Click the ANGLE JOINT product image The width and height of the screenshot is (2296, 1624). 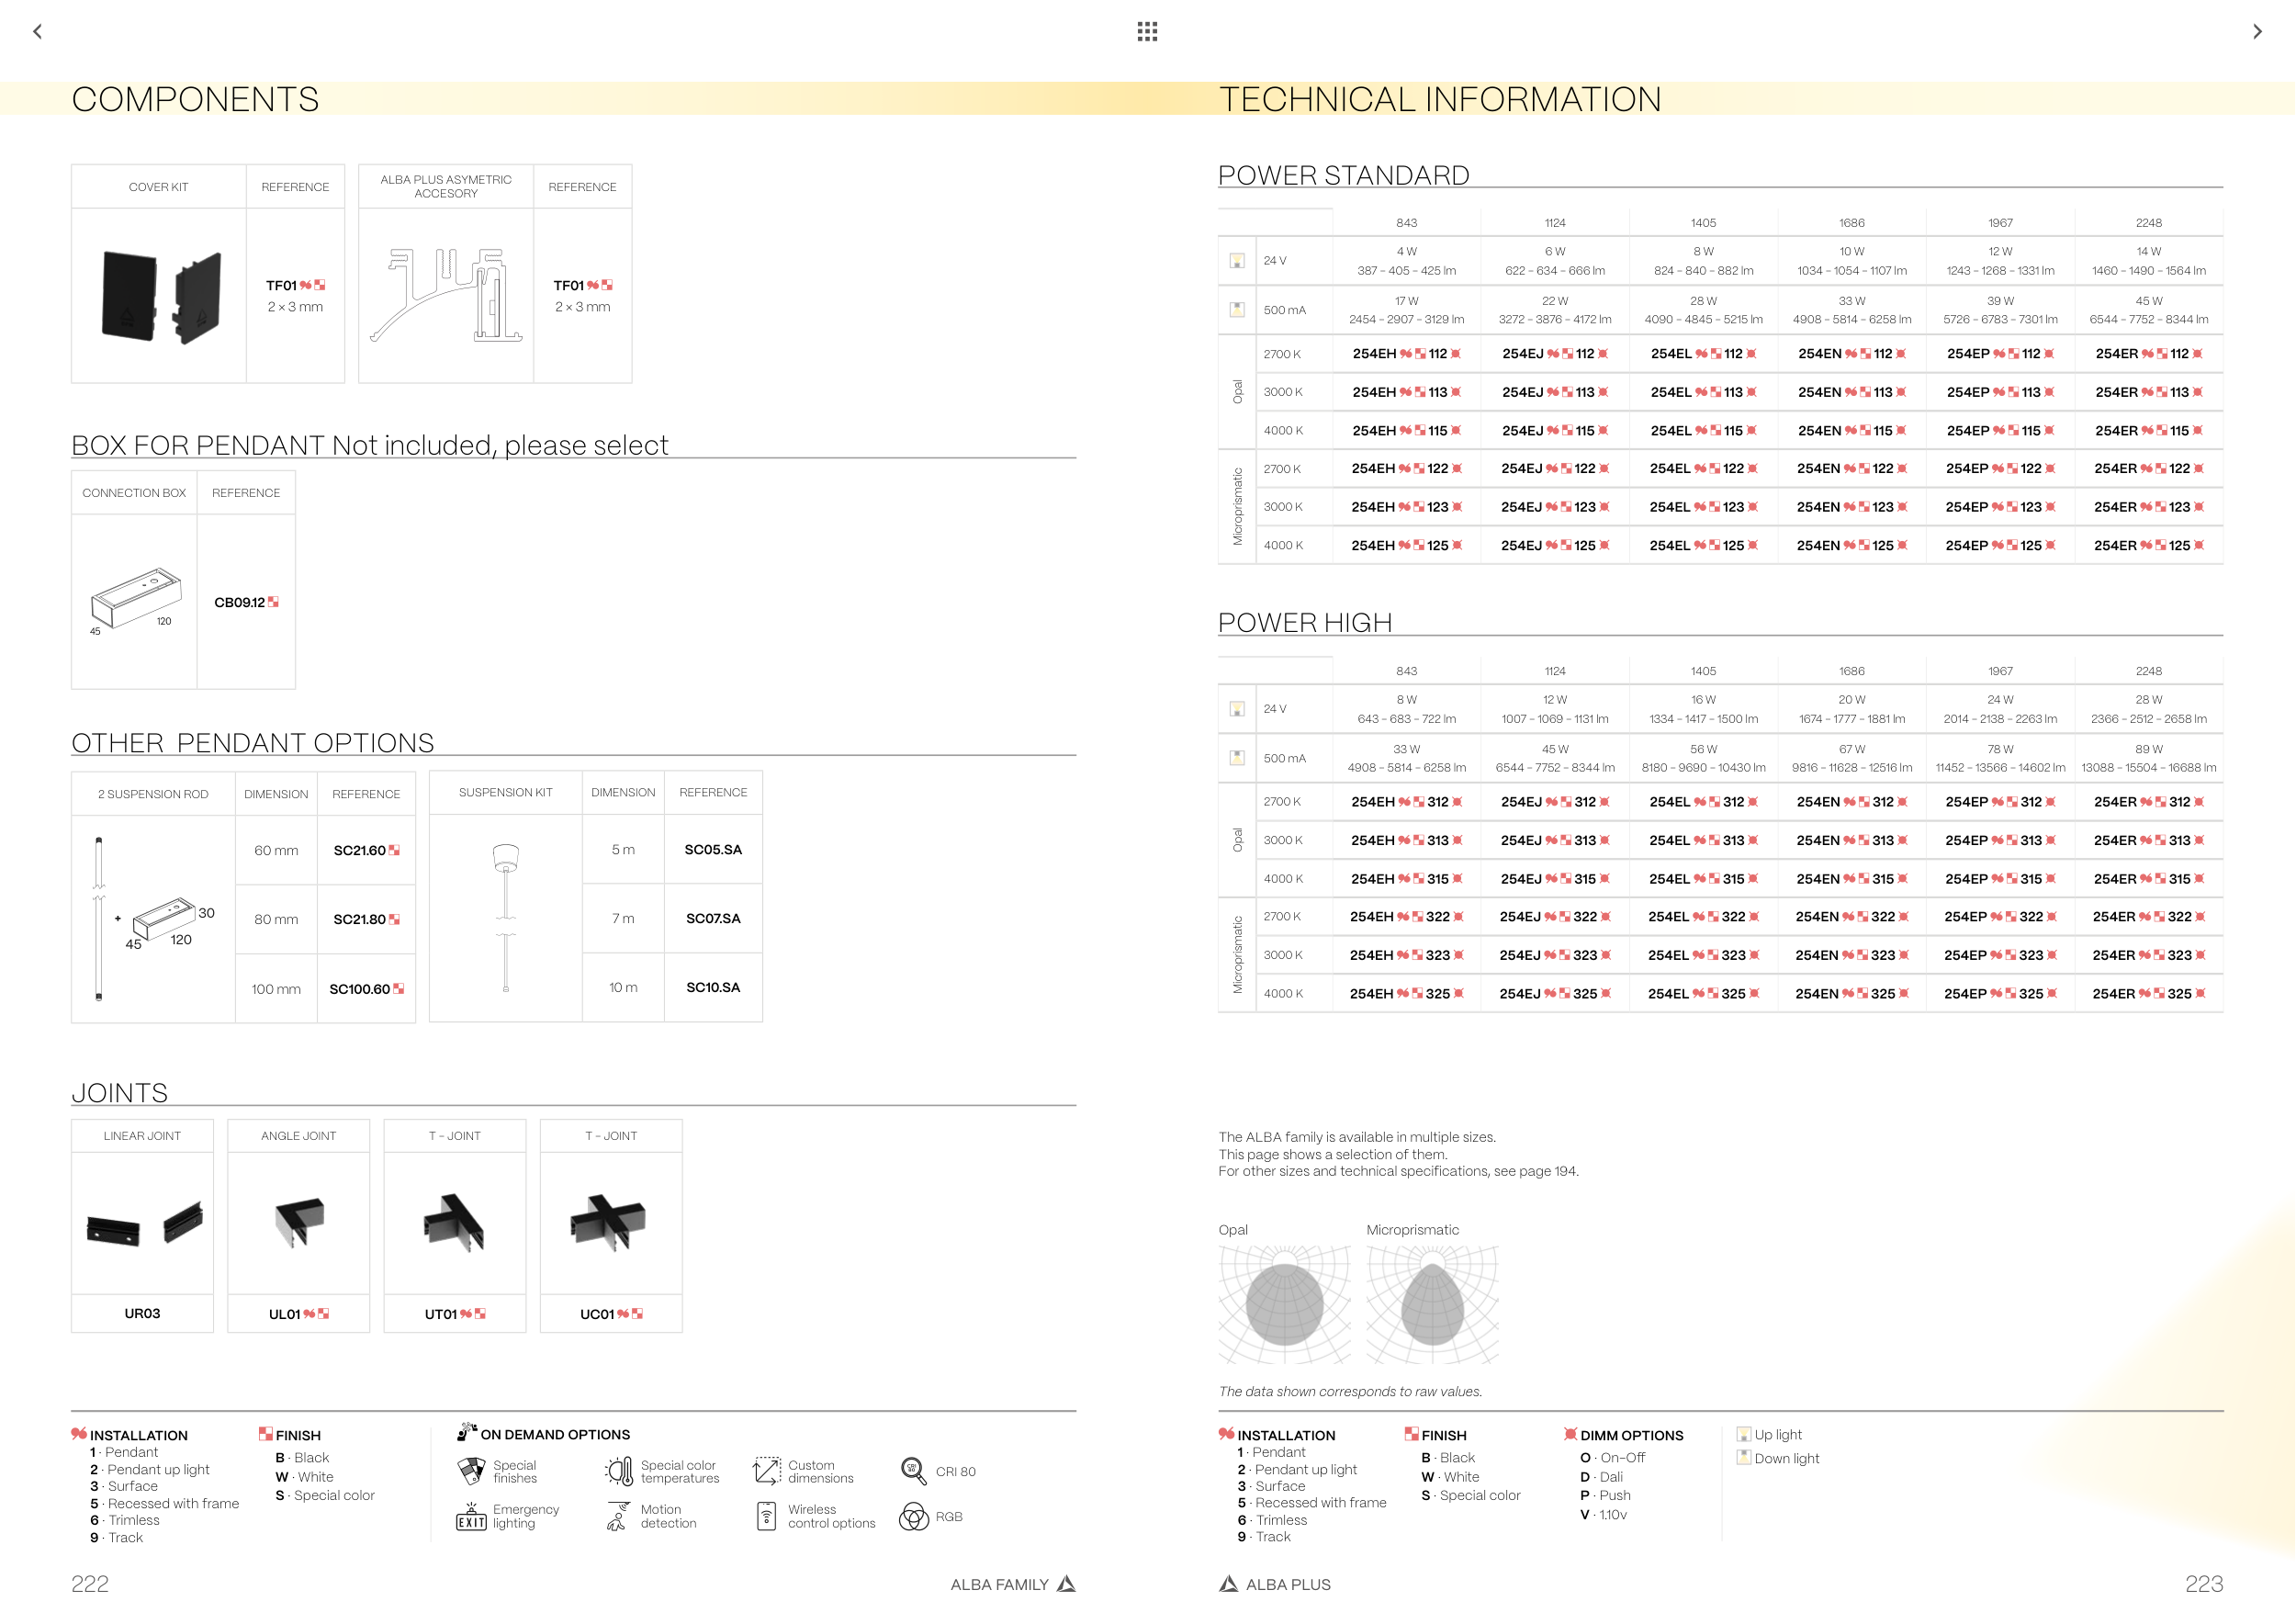299,1221
